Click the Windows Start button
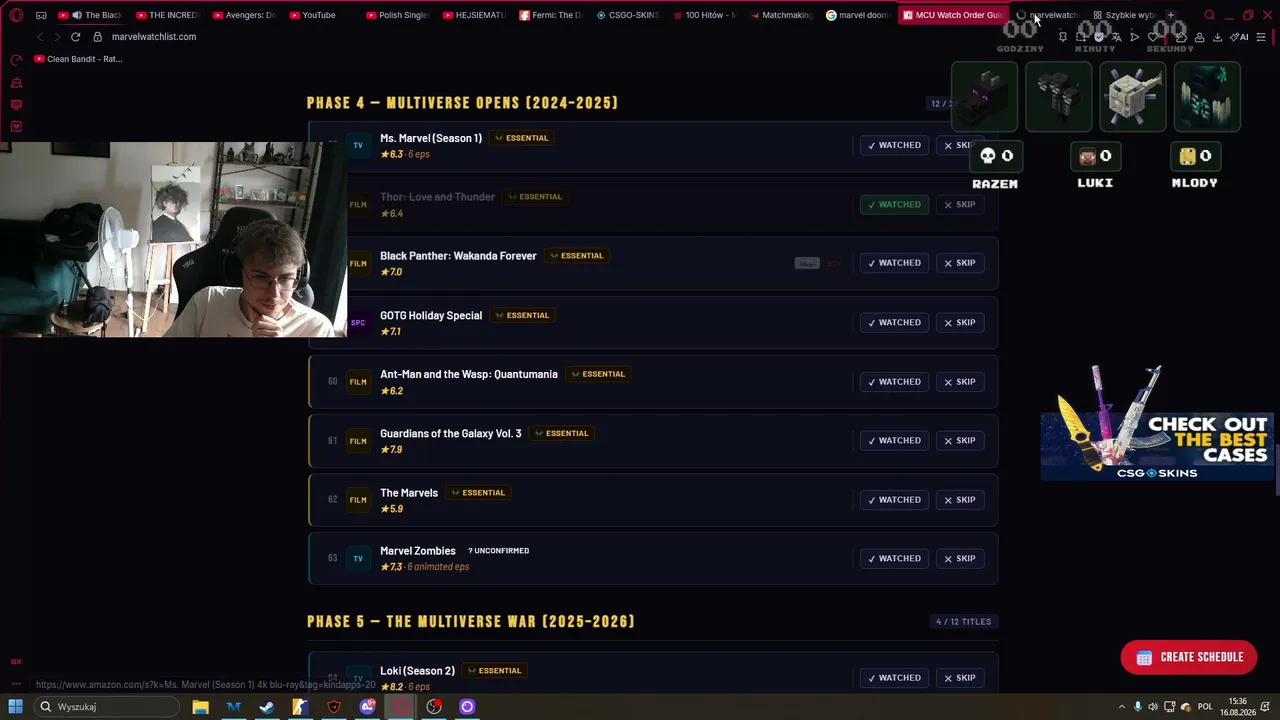Viewport: 1280px width, 720px height. point(15,707)
